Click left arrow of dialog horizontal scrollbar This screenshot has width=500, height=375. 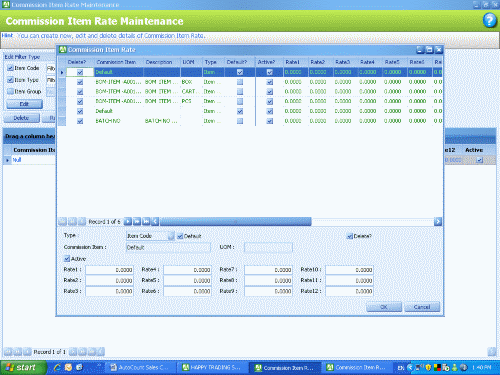click(155, 221)
